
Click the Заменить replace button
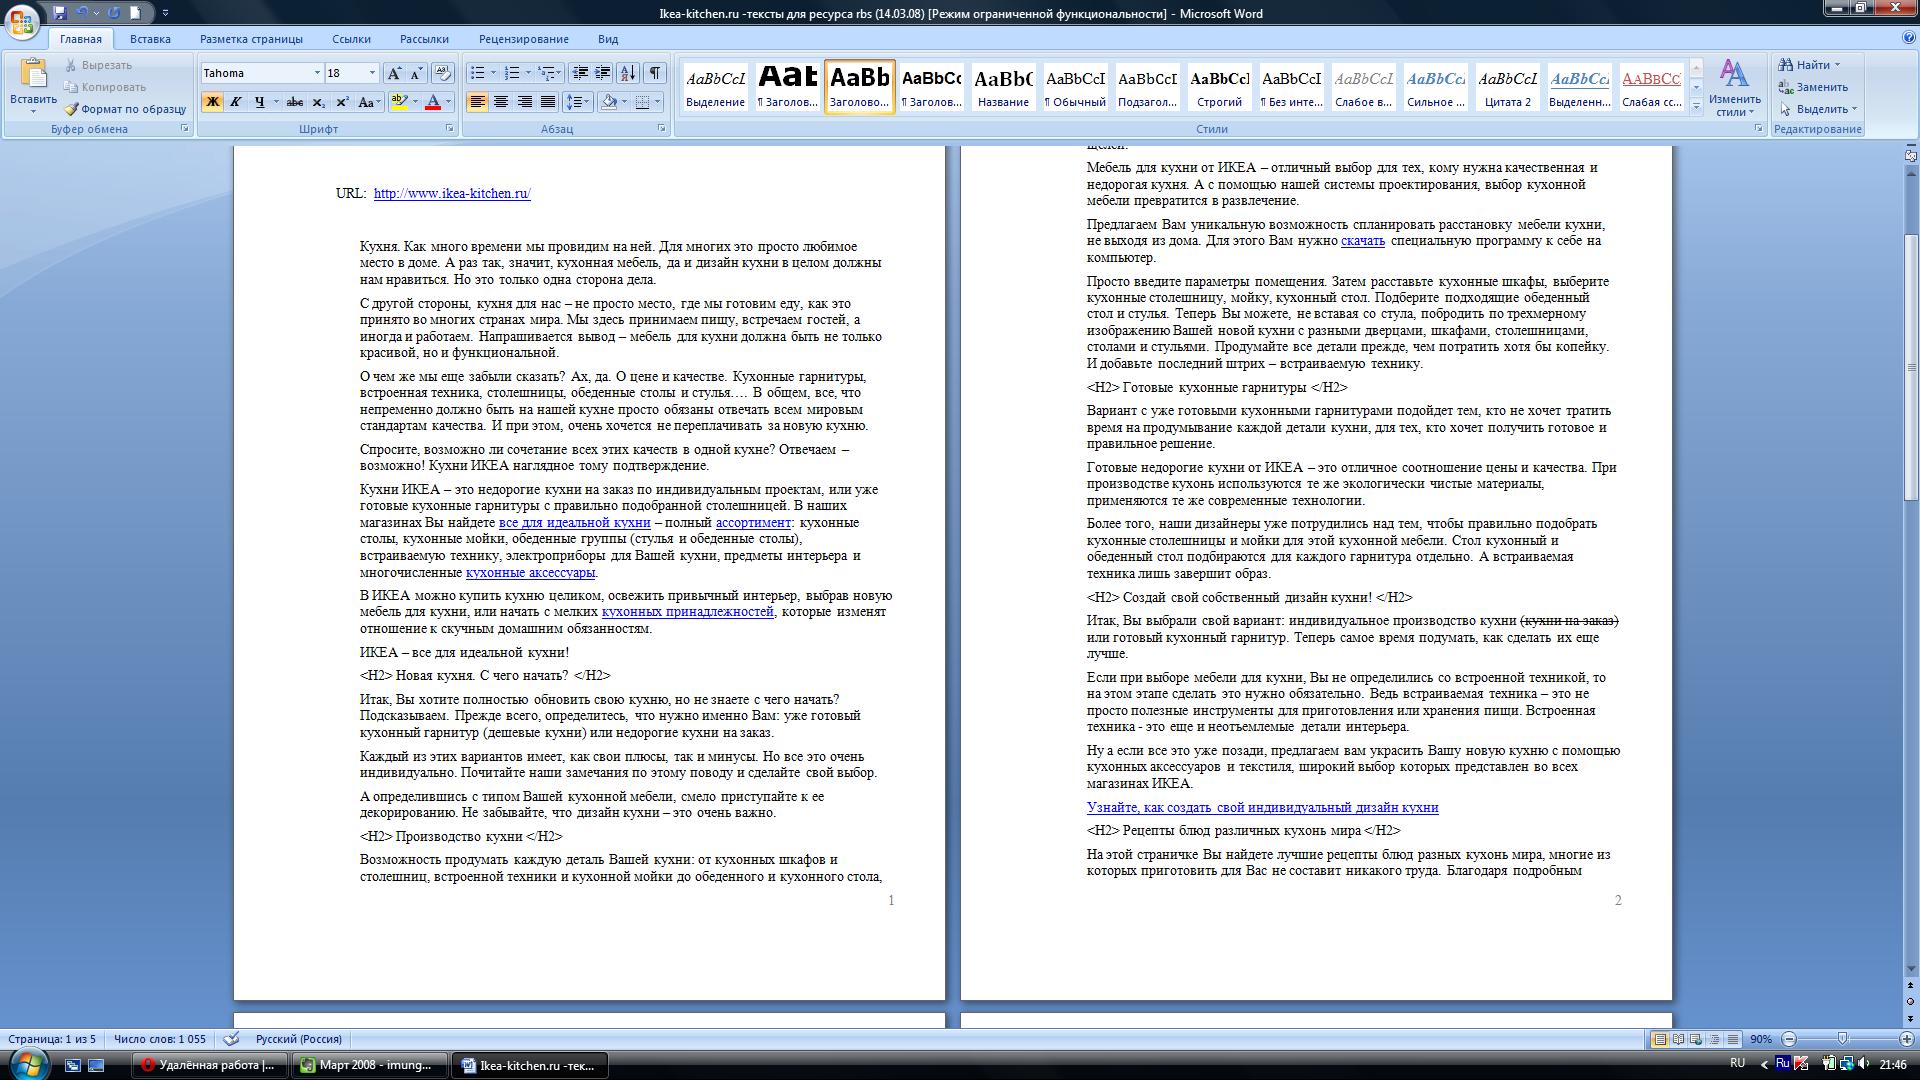pos(1813,87)
